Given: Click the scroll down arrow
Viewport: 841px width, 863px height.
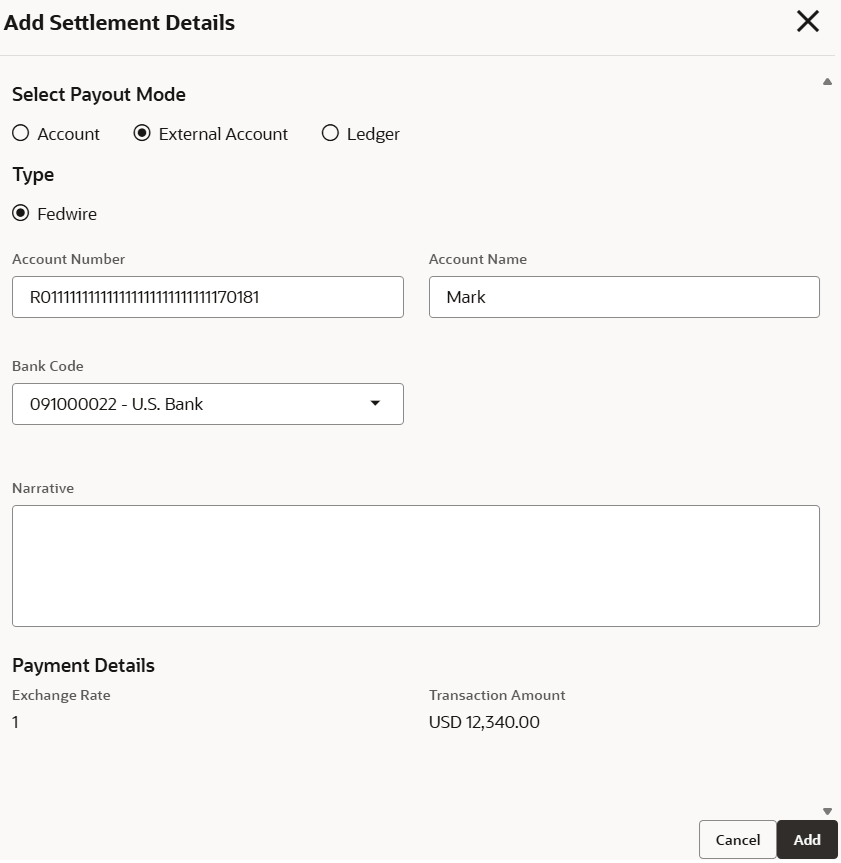Looking at the screenshot, I should click(x=827, y=811).
